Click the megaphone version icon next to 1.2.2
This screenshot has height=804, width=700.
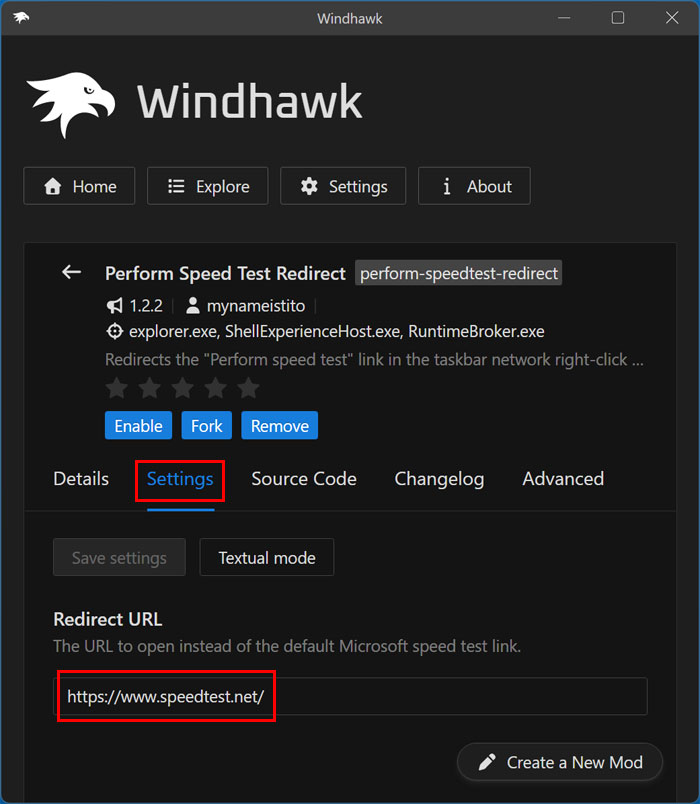[114, 306]
